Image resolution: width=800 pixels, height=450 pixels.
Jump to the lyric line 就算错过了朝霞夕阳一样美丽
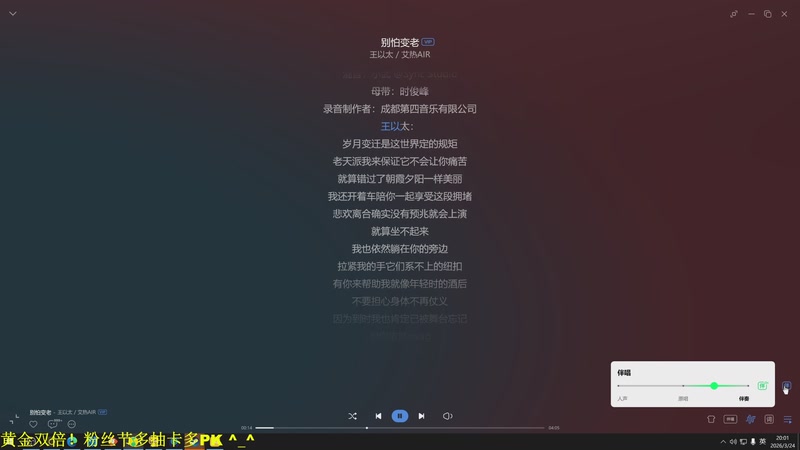point(399,179)
